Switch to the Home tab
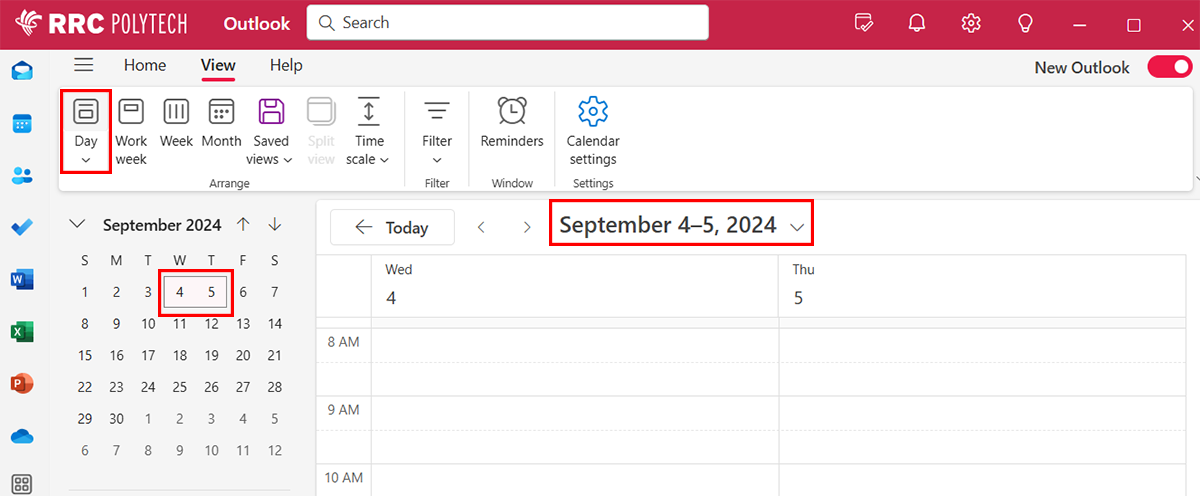This screenshot has height=496, width=1200. 145,65
